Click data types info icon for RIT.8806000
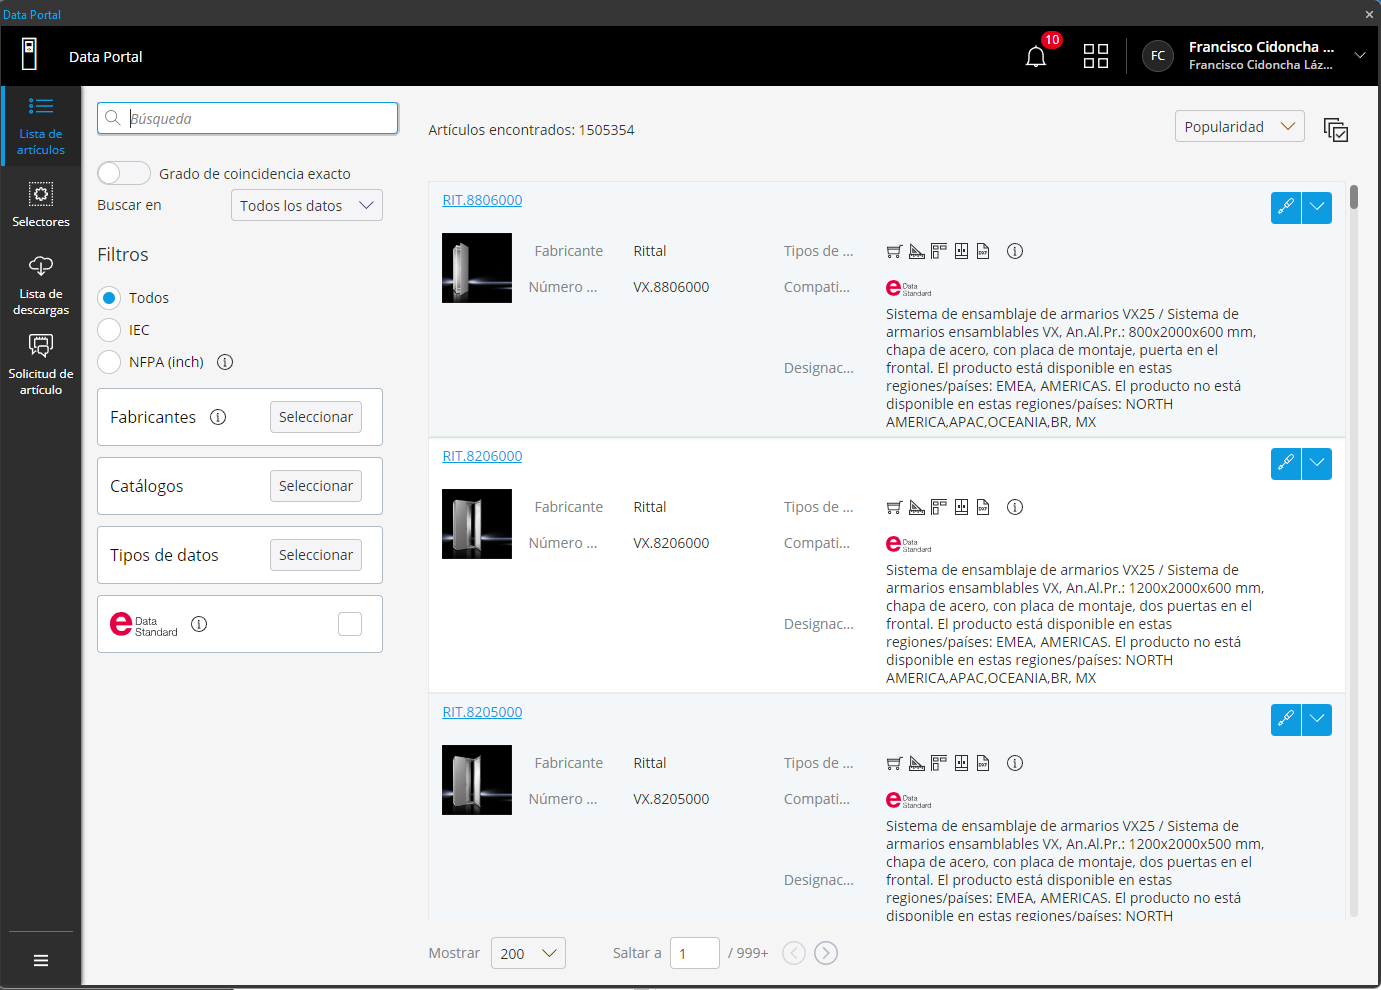The image size is (1381, 990). [1015, 251]
